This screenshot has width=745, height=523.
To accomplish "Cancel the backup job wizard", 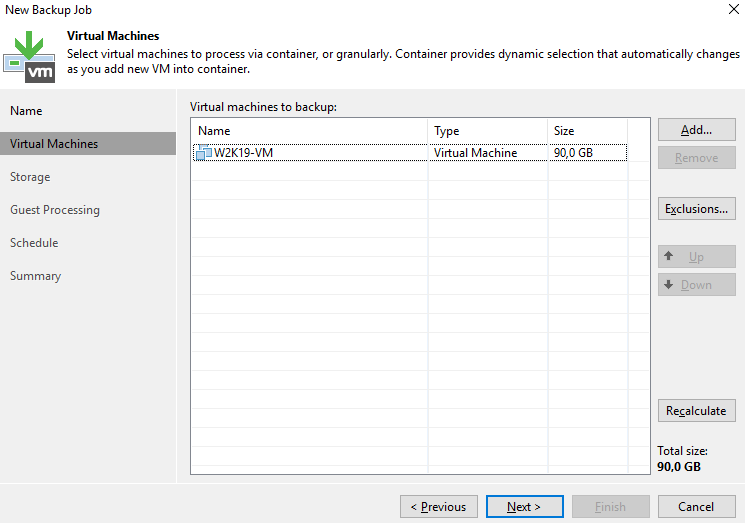I will click(x=697, y=507).
